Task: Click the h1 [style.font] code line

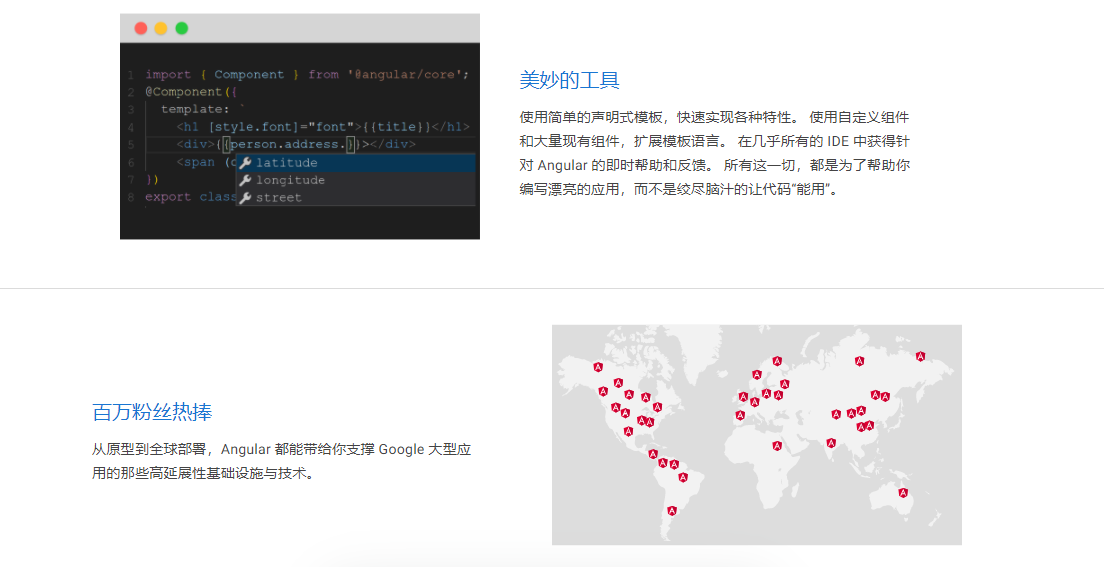Action: point(323,127)
